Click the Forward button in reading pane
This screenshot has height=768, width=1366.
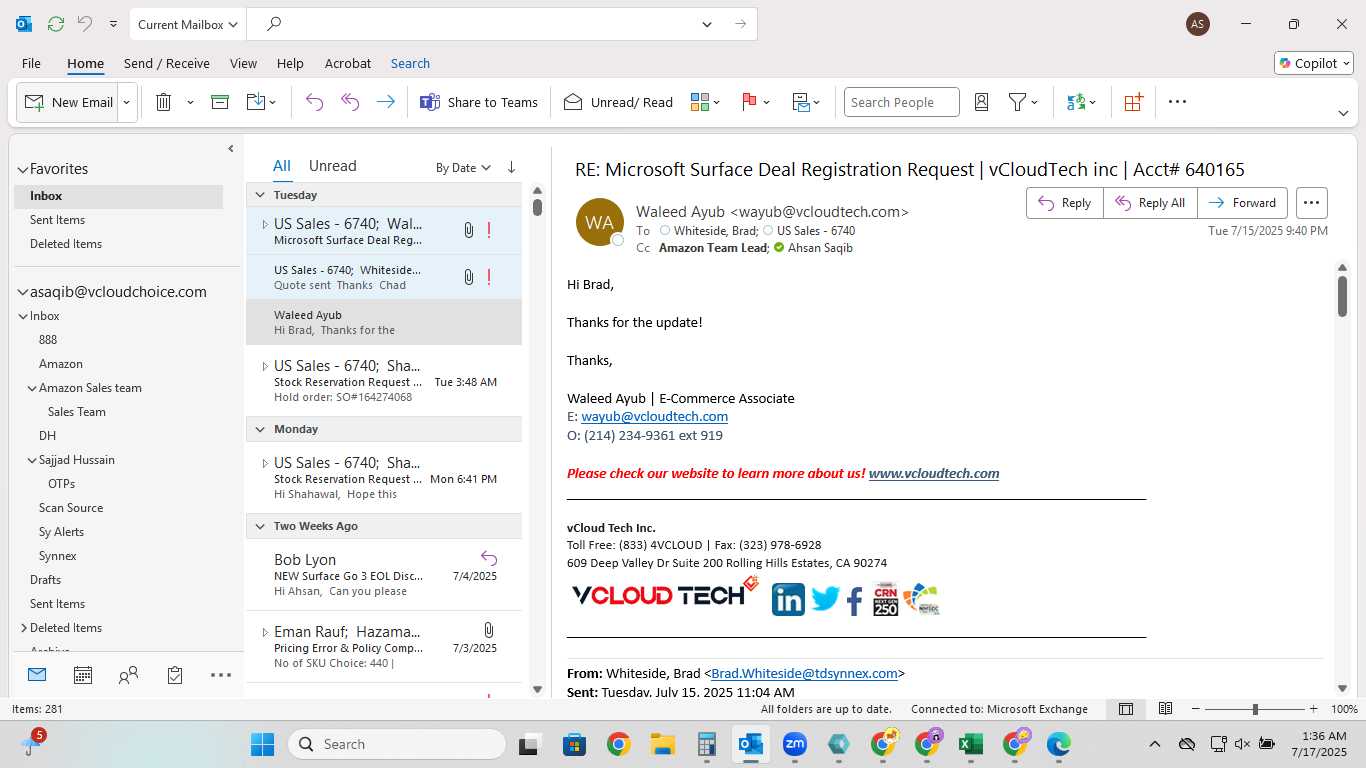click(1242, 203)
